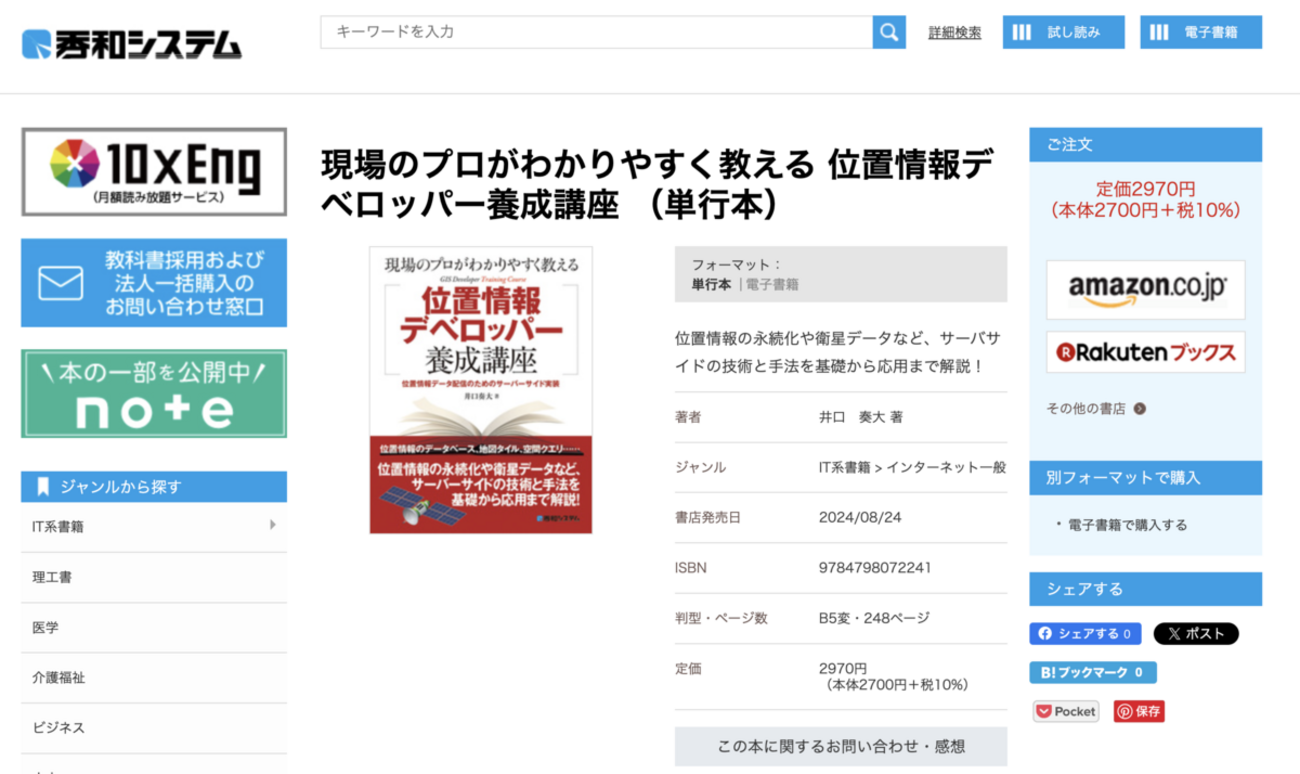Click the magnifying glass search icon
1300x774 pixels.
886,32
